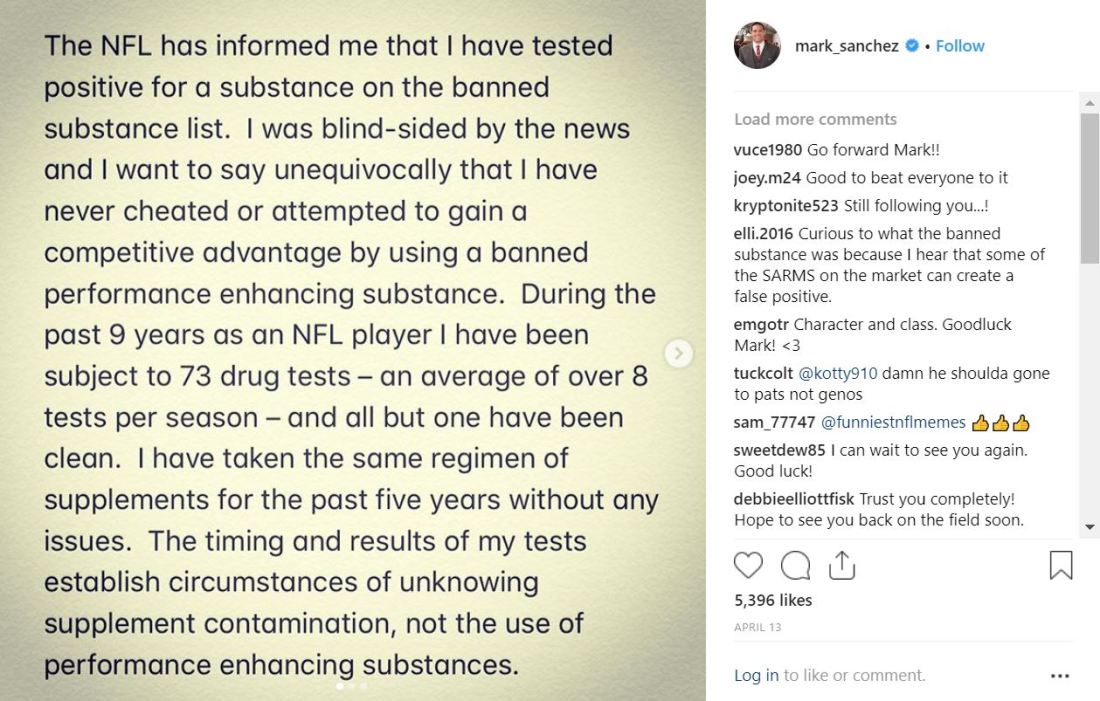Click the heart like icon
This screenshot has height=701, width=1100.
(748, 566)
